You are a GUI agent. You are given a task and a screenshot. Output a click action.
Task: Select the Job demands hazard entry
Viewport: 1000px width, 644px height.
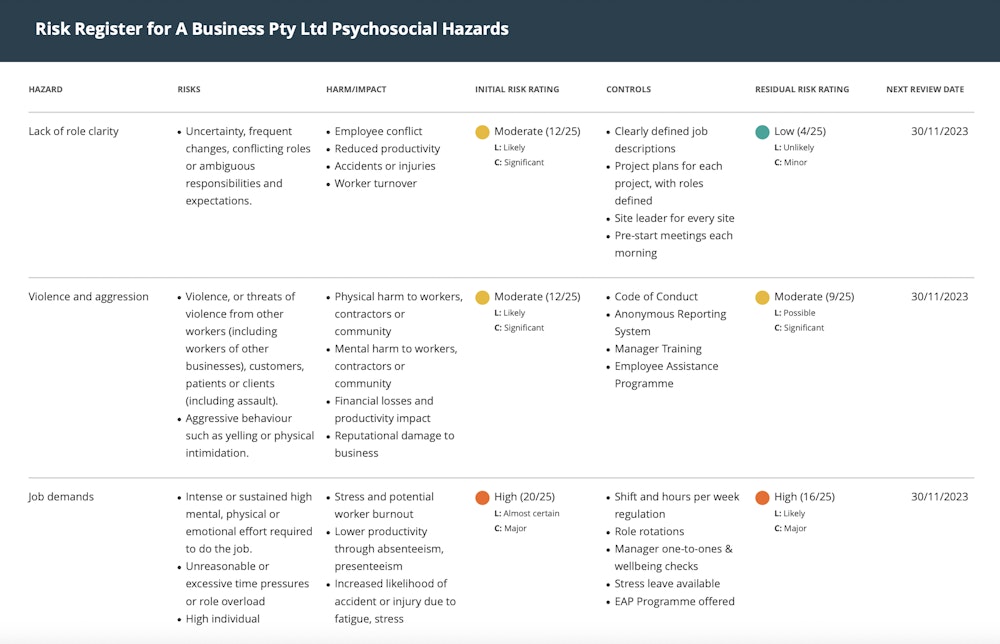[x=63, y=496]
